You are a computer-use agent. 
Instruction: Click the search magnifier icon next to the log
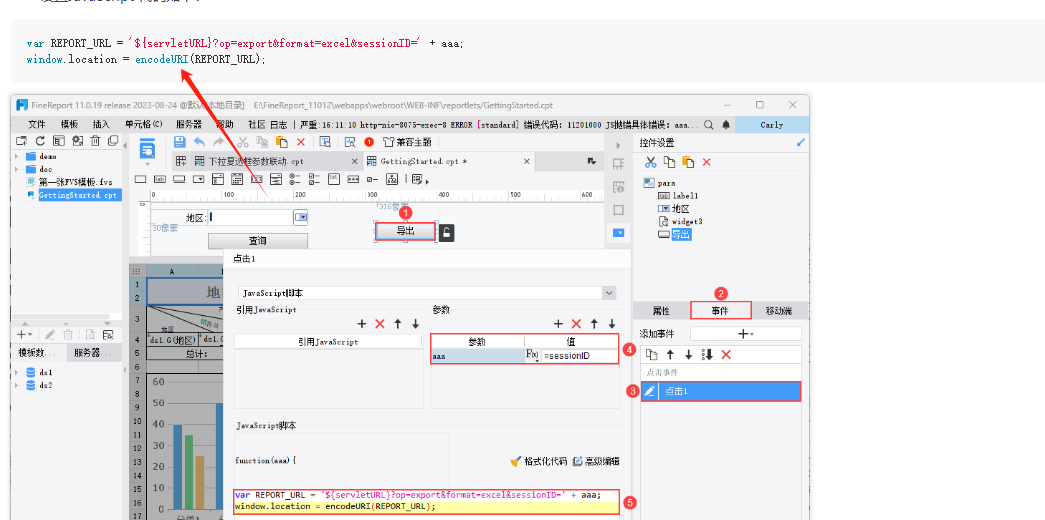pyautogui.click(x=709, y=125)
